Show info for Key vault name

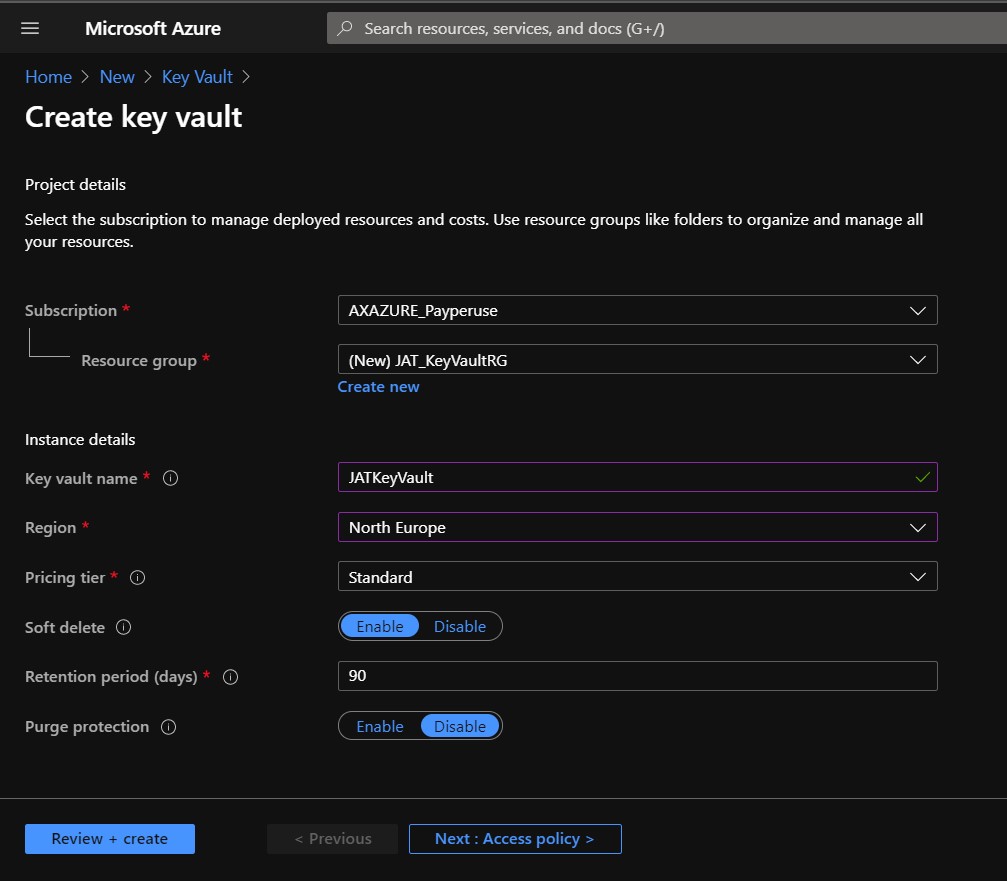[170, 478]
